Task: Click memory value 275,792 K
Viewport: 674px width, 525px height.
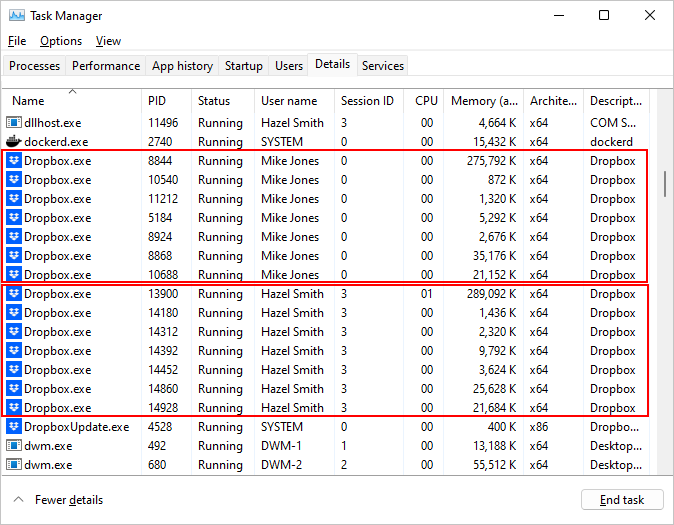Action: point(491,161)
